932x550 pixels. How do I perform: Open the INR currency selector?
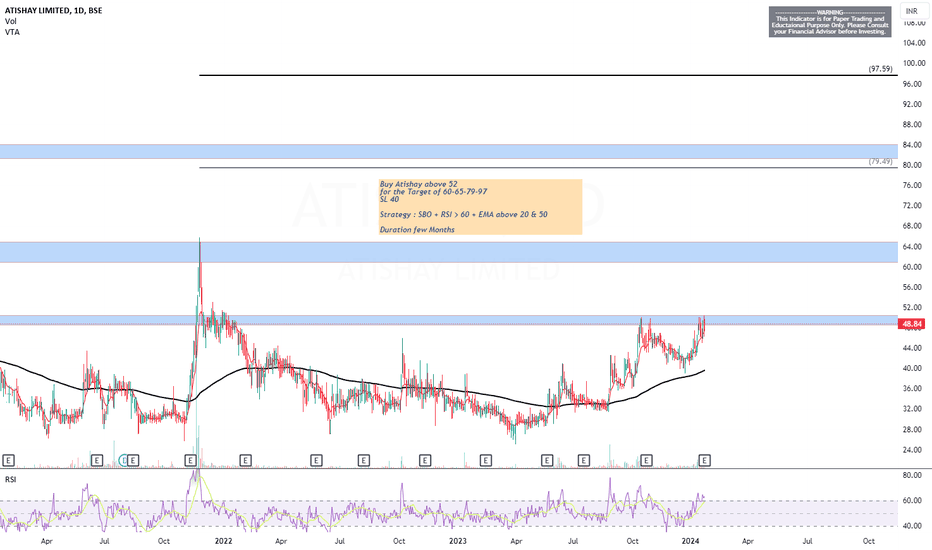pyautogui.click(x=912, y=11)
